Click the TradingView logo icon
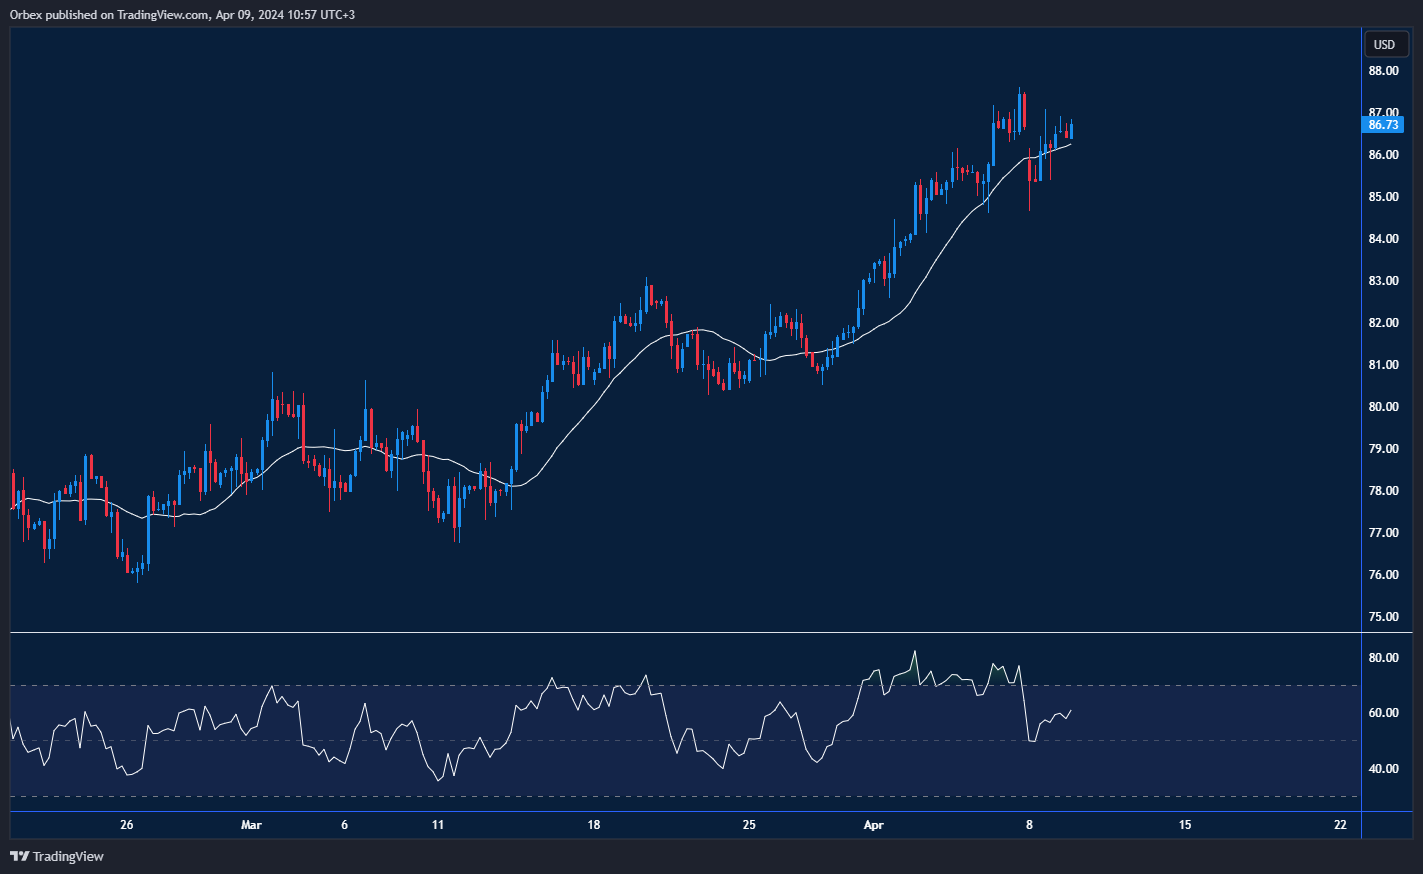 tap(19, 856)
